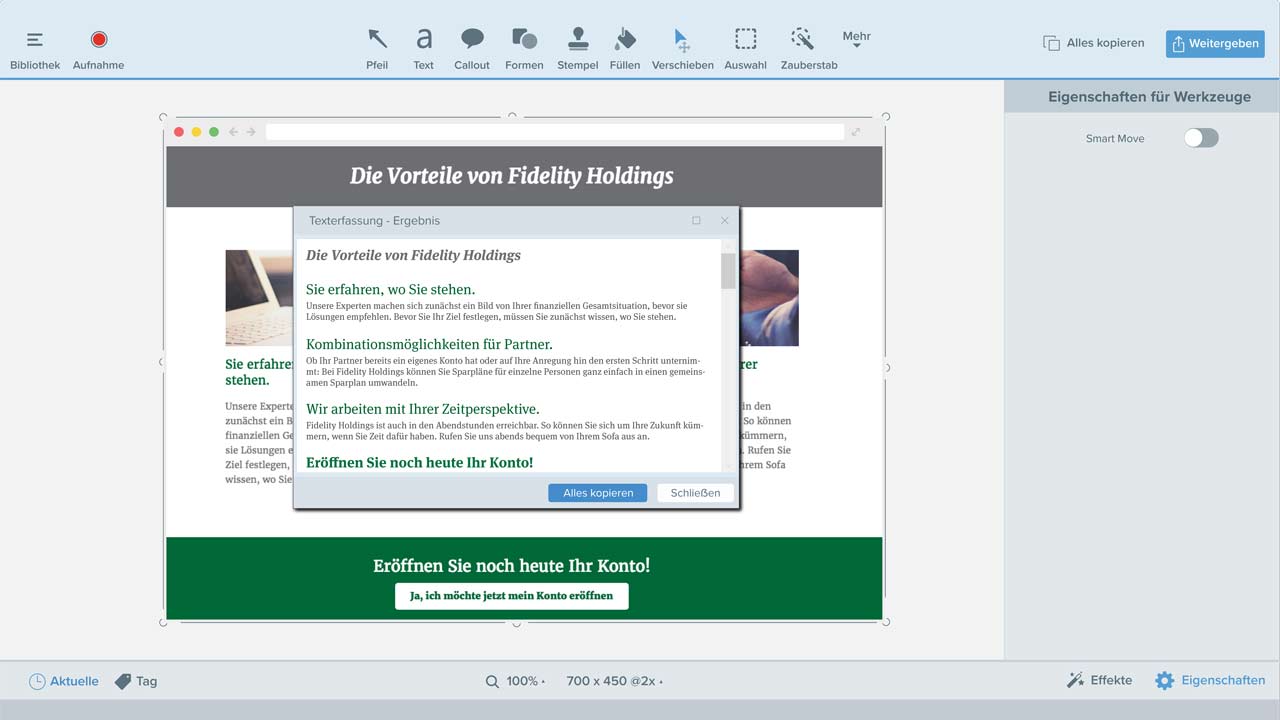Viewport: 1280px width, 720px height.
Task: Activate the Füllen fill bucket tool
Action: 625,47
